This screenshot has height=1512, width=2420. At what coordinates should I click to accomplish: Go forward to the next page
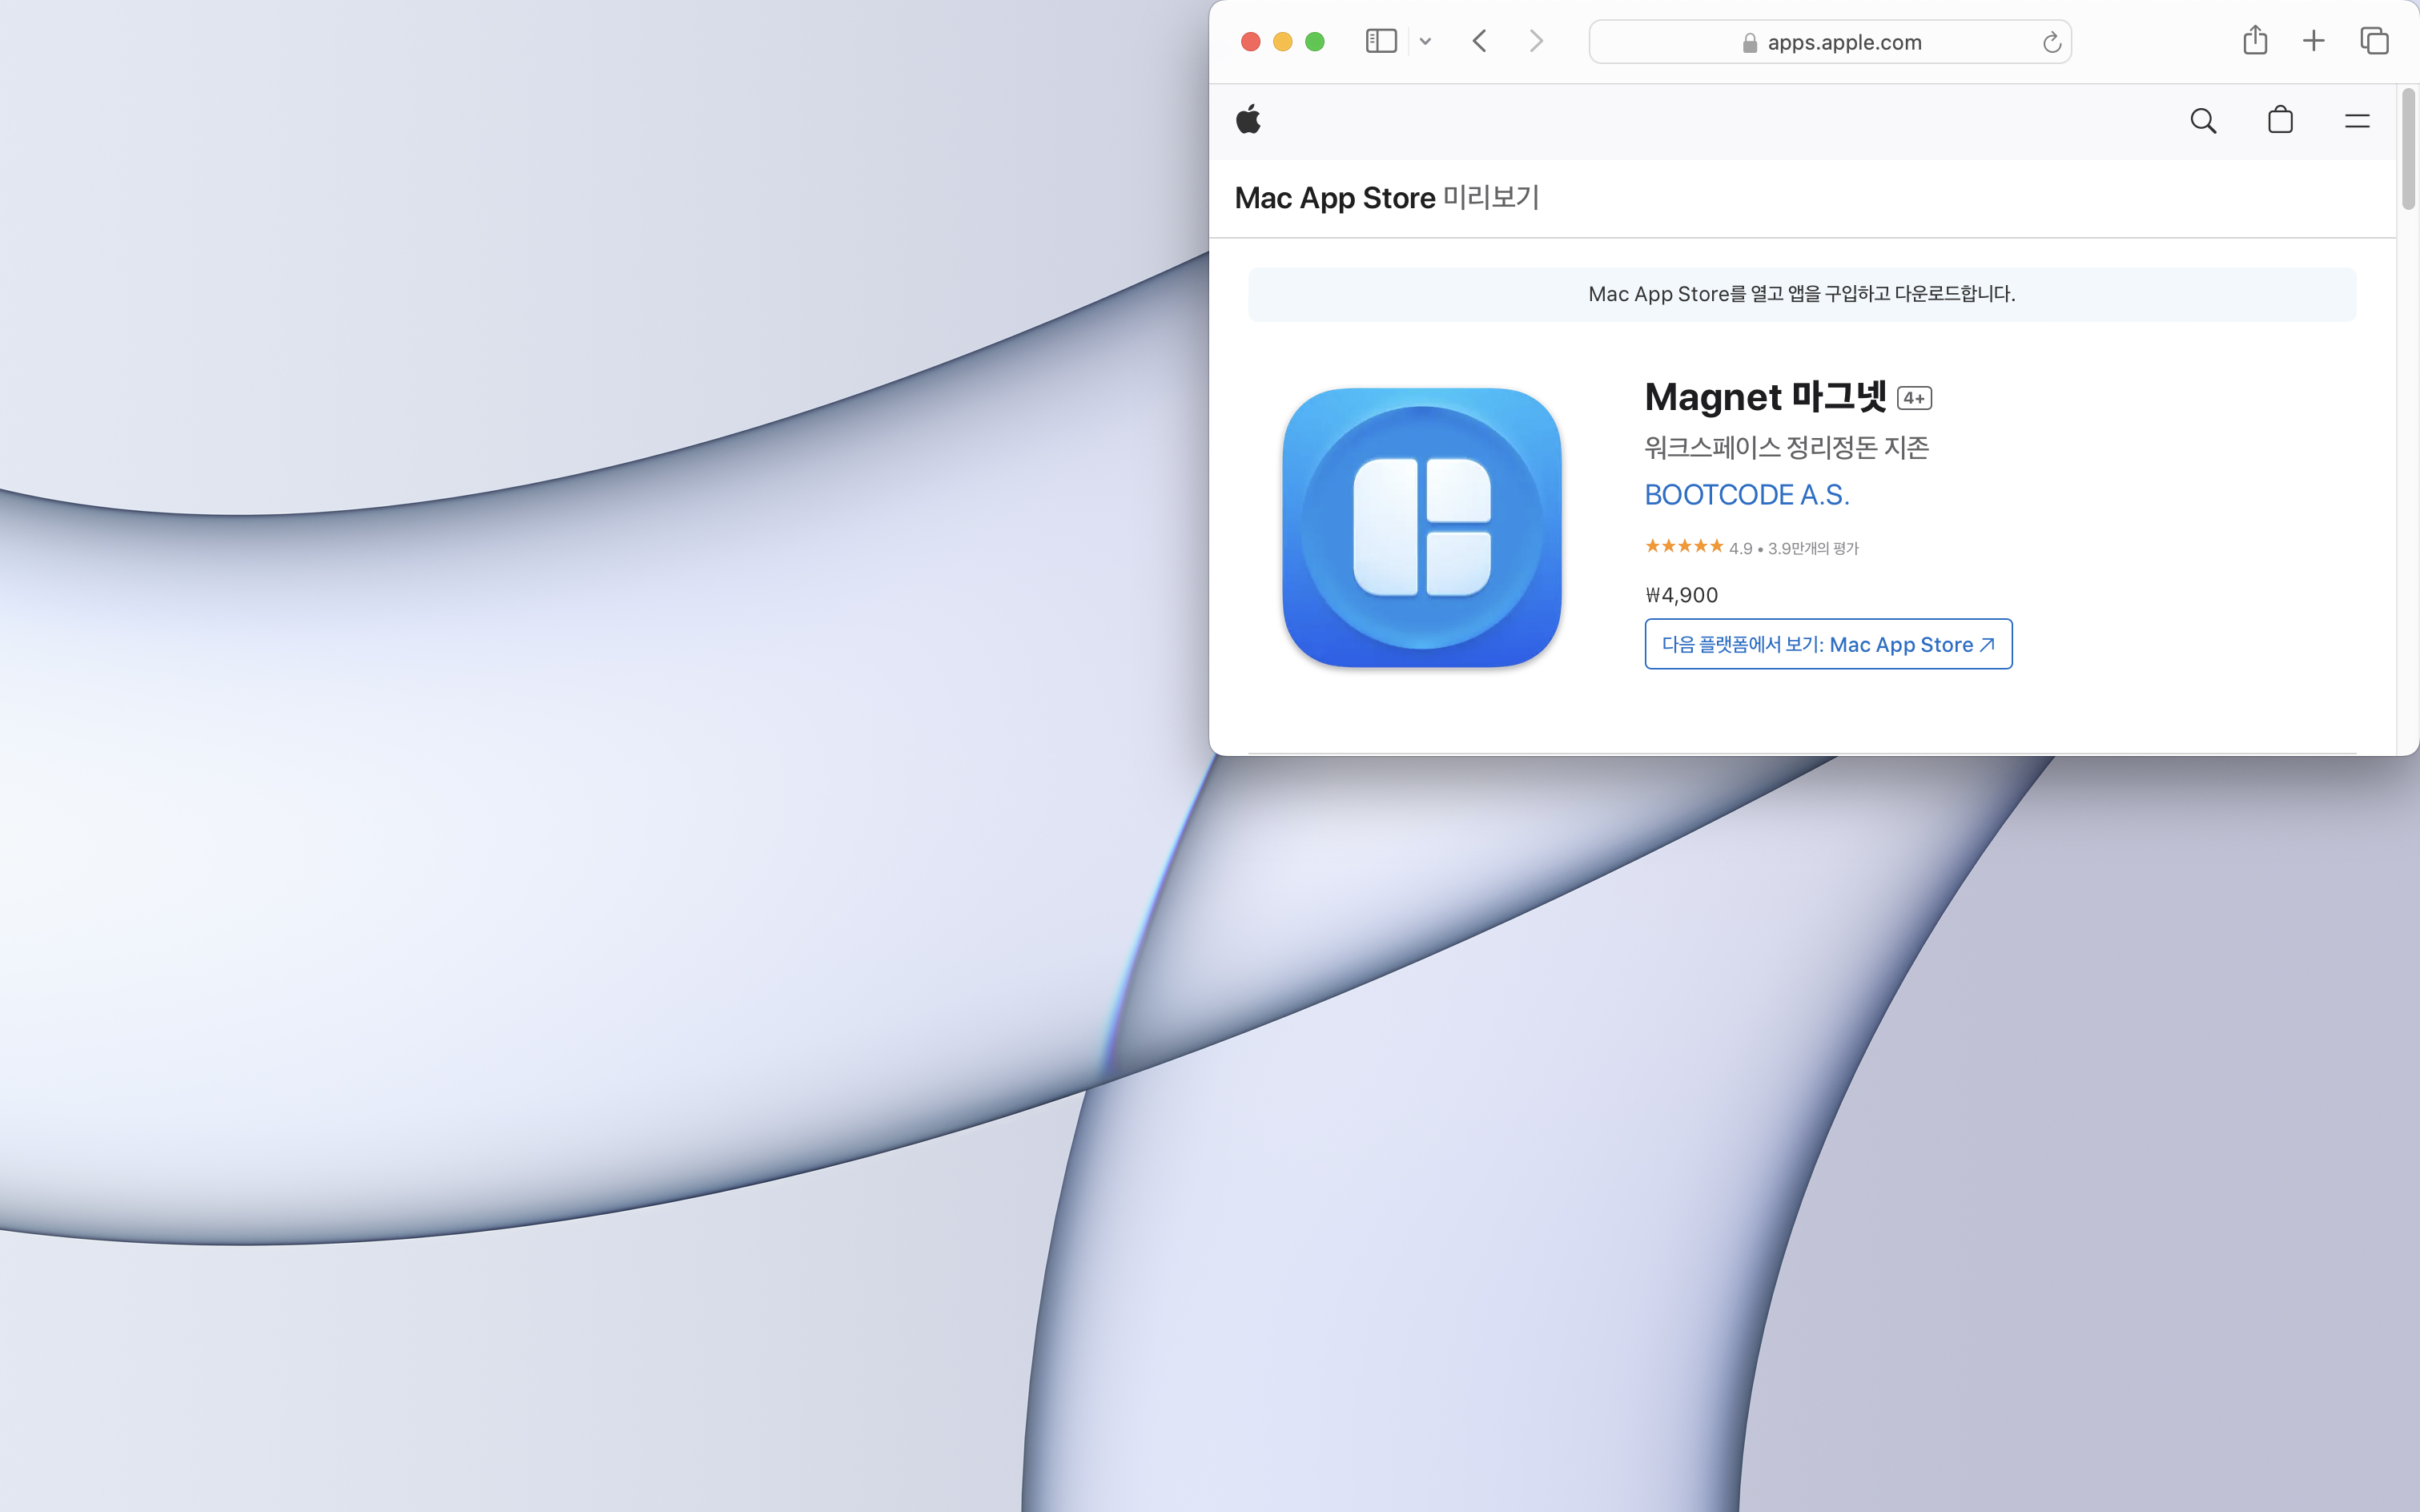(1536, 41)
